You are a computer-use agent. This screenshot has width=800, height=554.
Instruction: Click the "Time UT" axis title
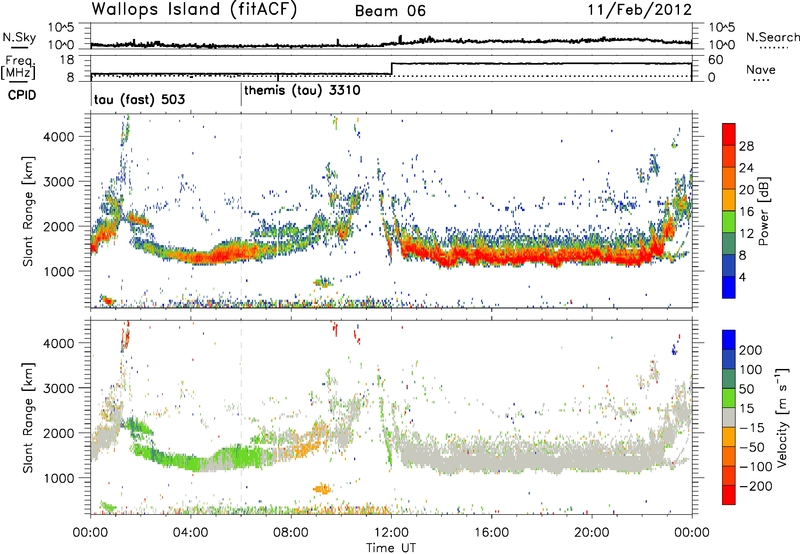coord(391,548)
